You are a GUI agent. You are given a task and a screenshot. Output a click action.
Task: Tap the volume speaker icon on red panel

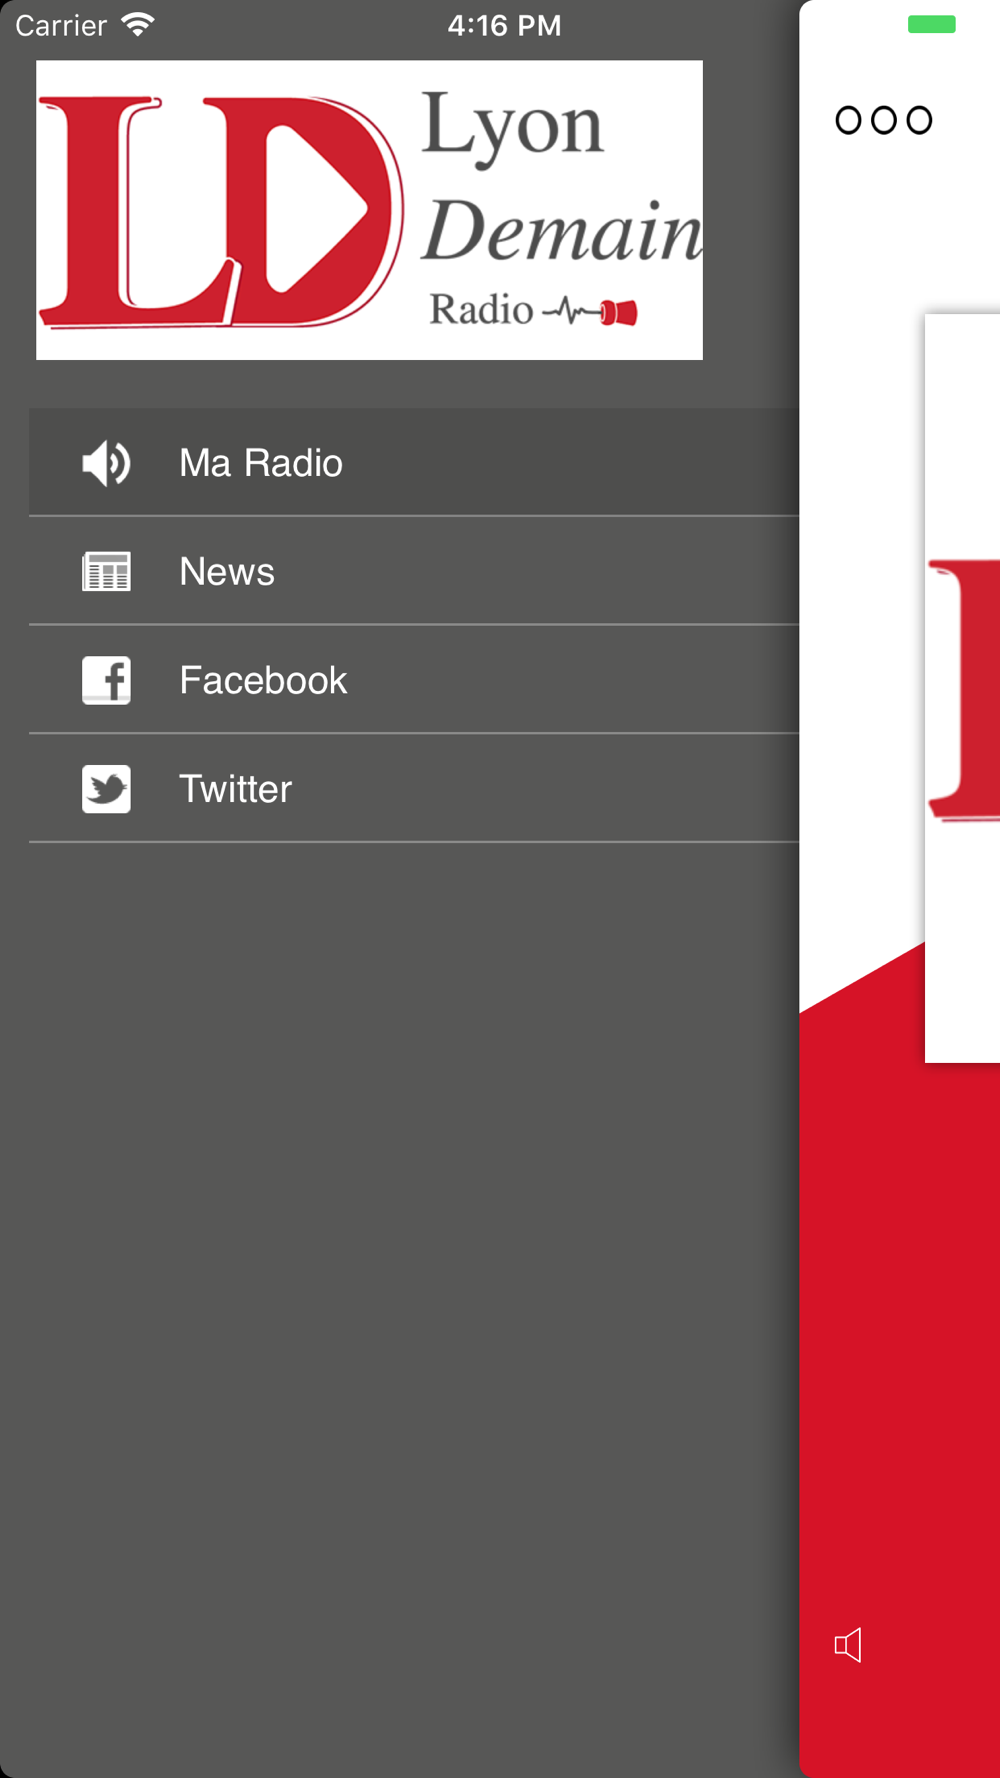[x=848, y=1645]
